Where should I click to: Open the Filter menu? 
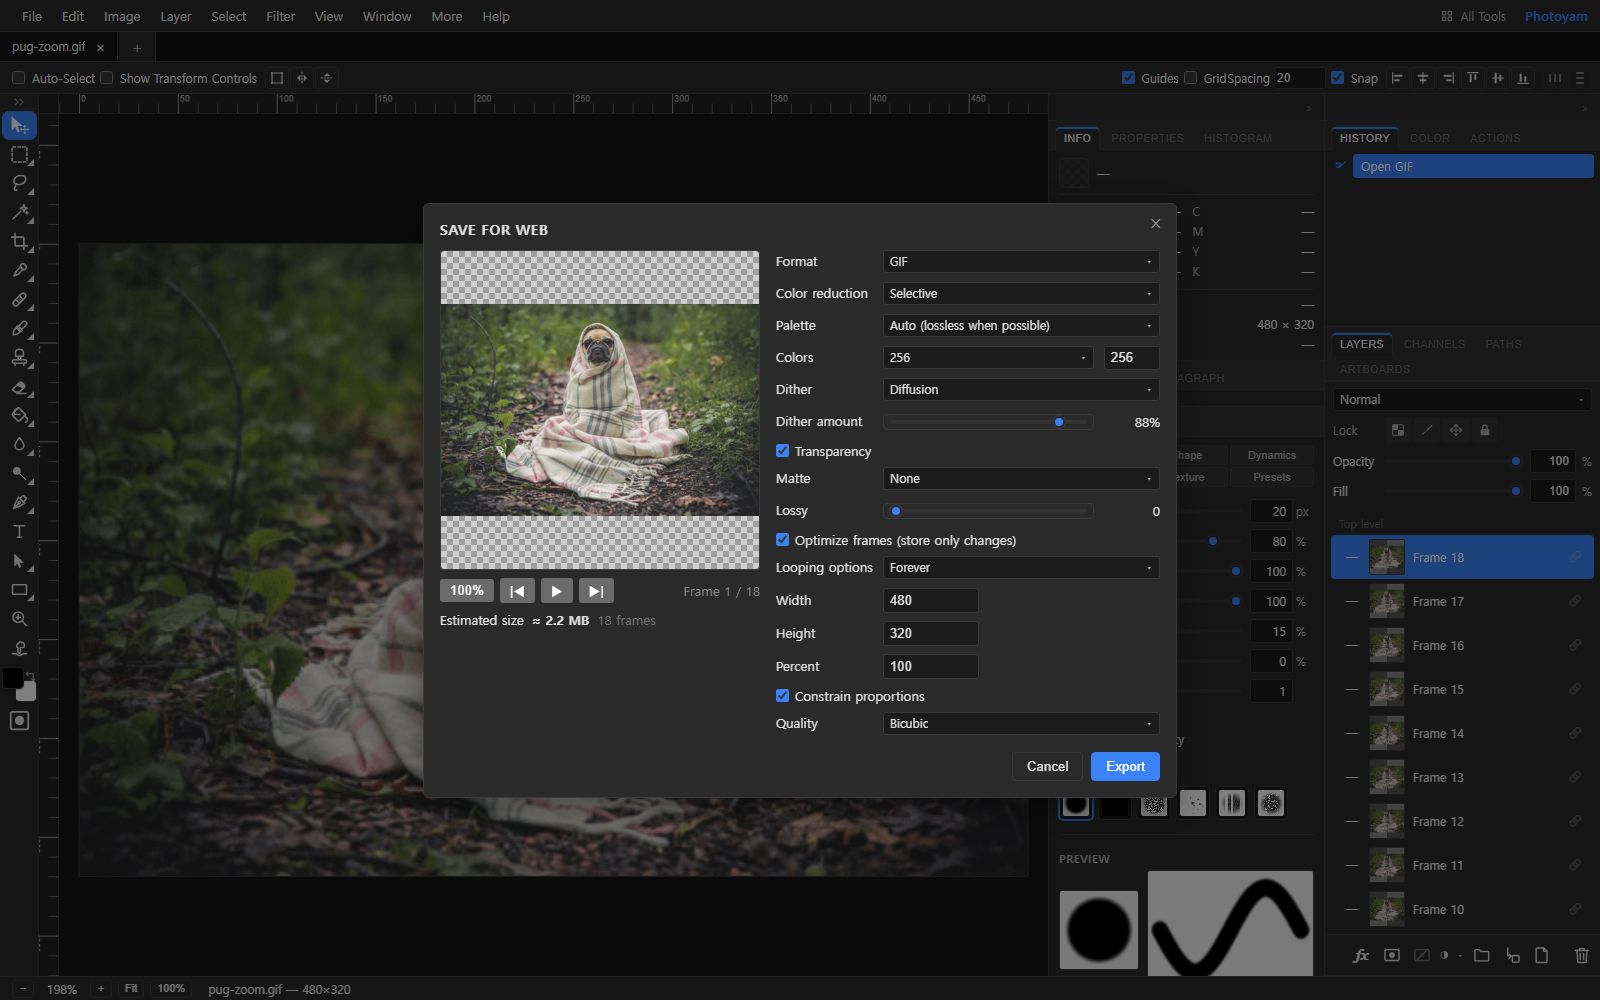[x=281, y=16]
